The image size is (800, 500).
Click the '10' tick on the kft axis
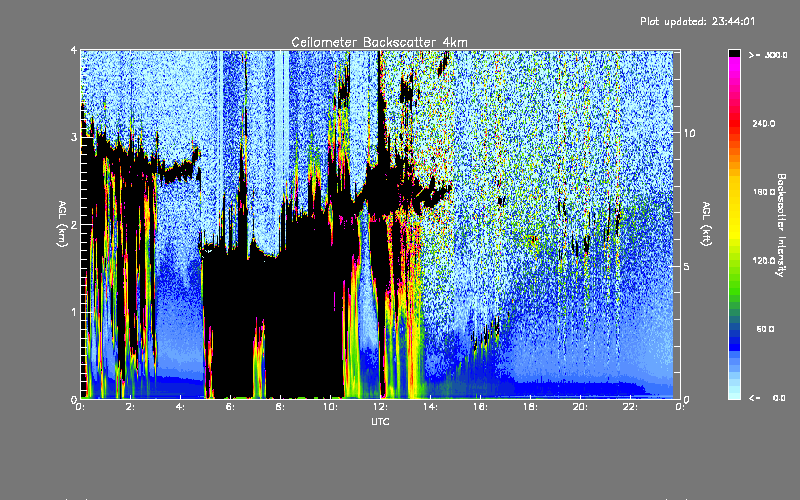[x=689, y=133]
